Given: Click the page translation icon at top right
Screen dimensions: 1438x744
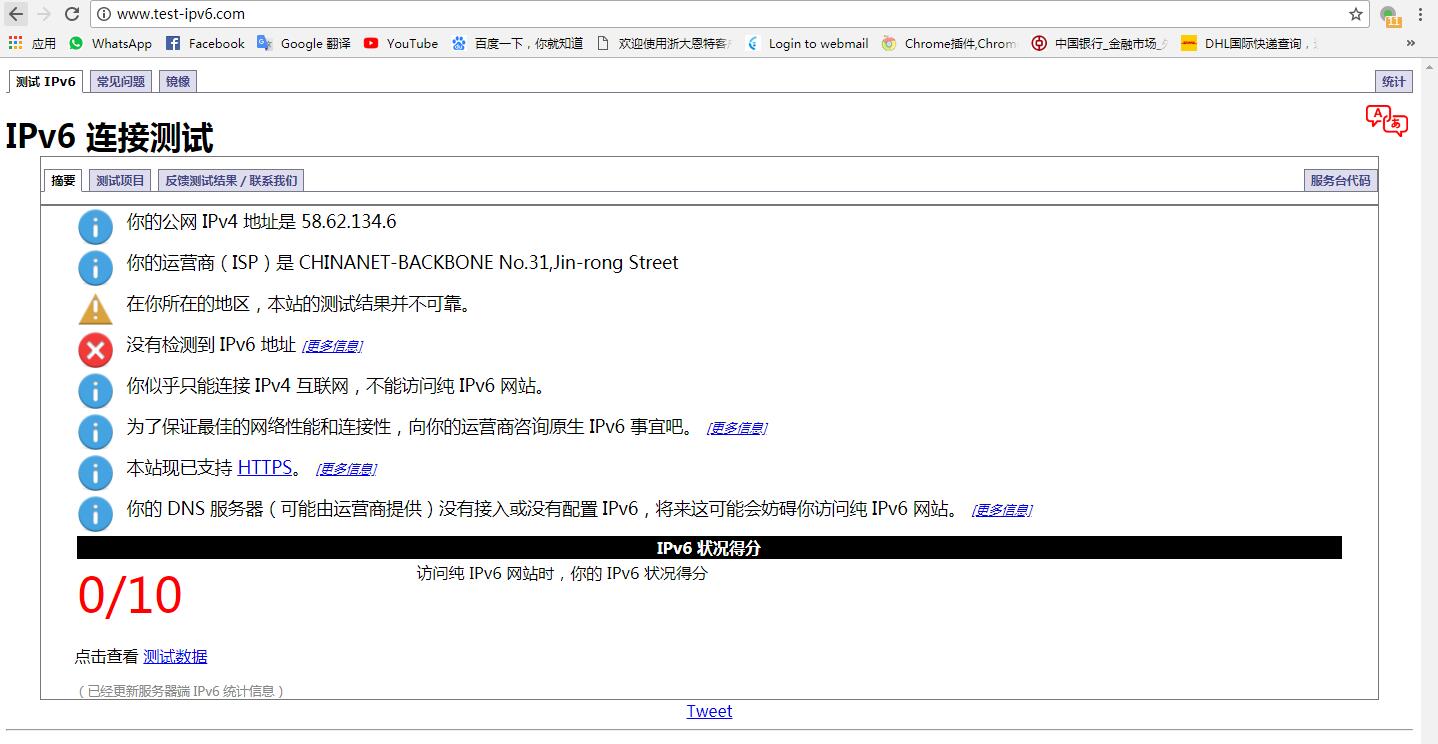Looking at the screenshot, I should [x=1388, y=119].
